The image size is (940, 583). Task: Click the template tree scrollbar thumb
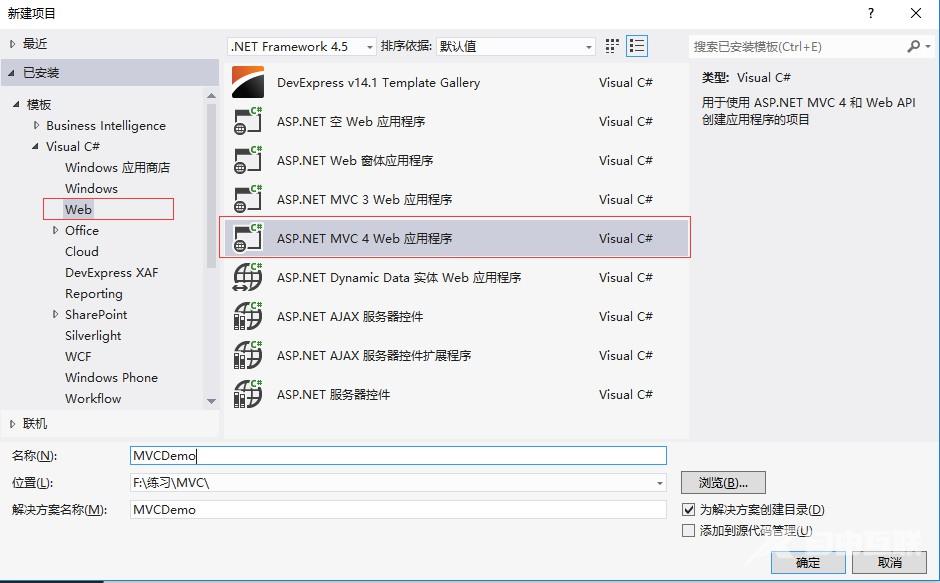pyautogui.click(x=211, y=185)
